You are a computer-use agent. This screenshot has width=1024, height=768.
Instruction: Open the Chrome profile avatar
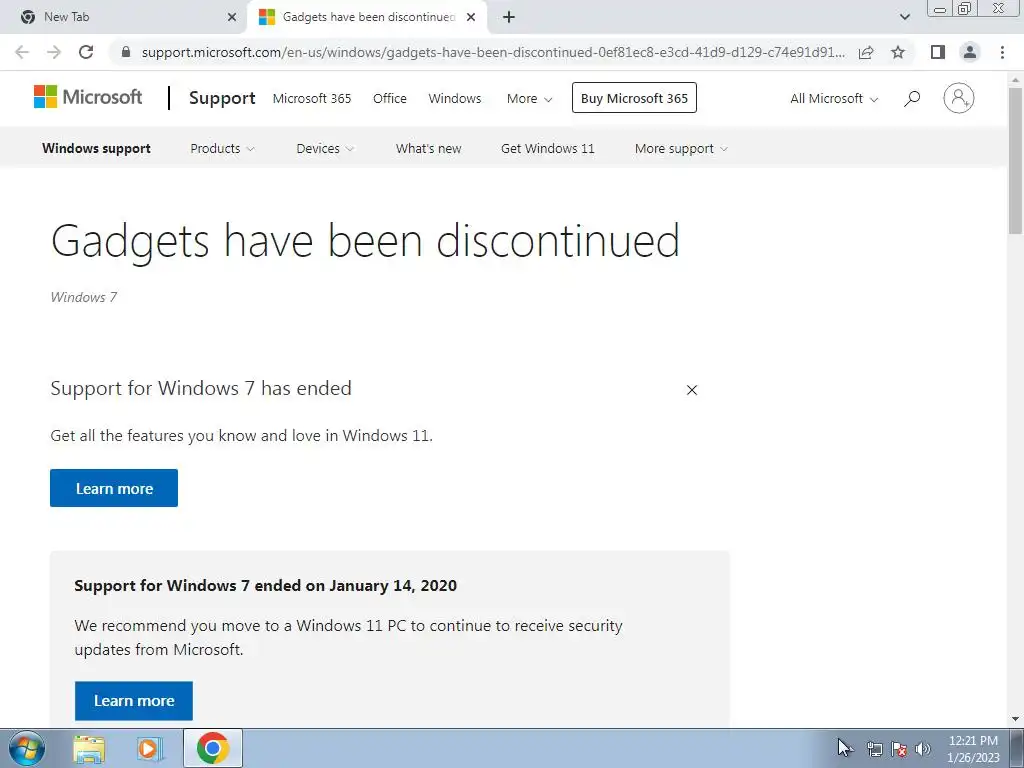tap(970, 52)
